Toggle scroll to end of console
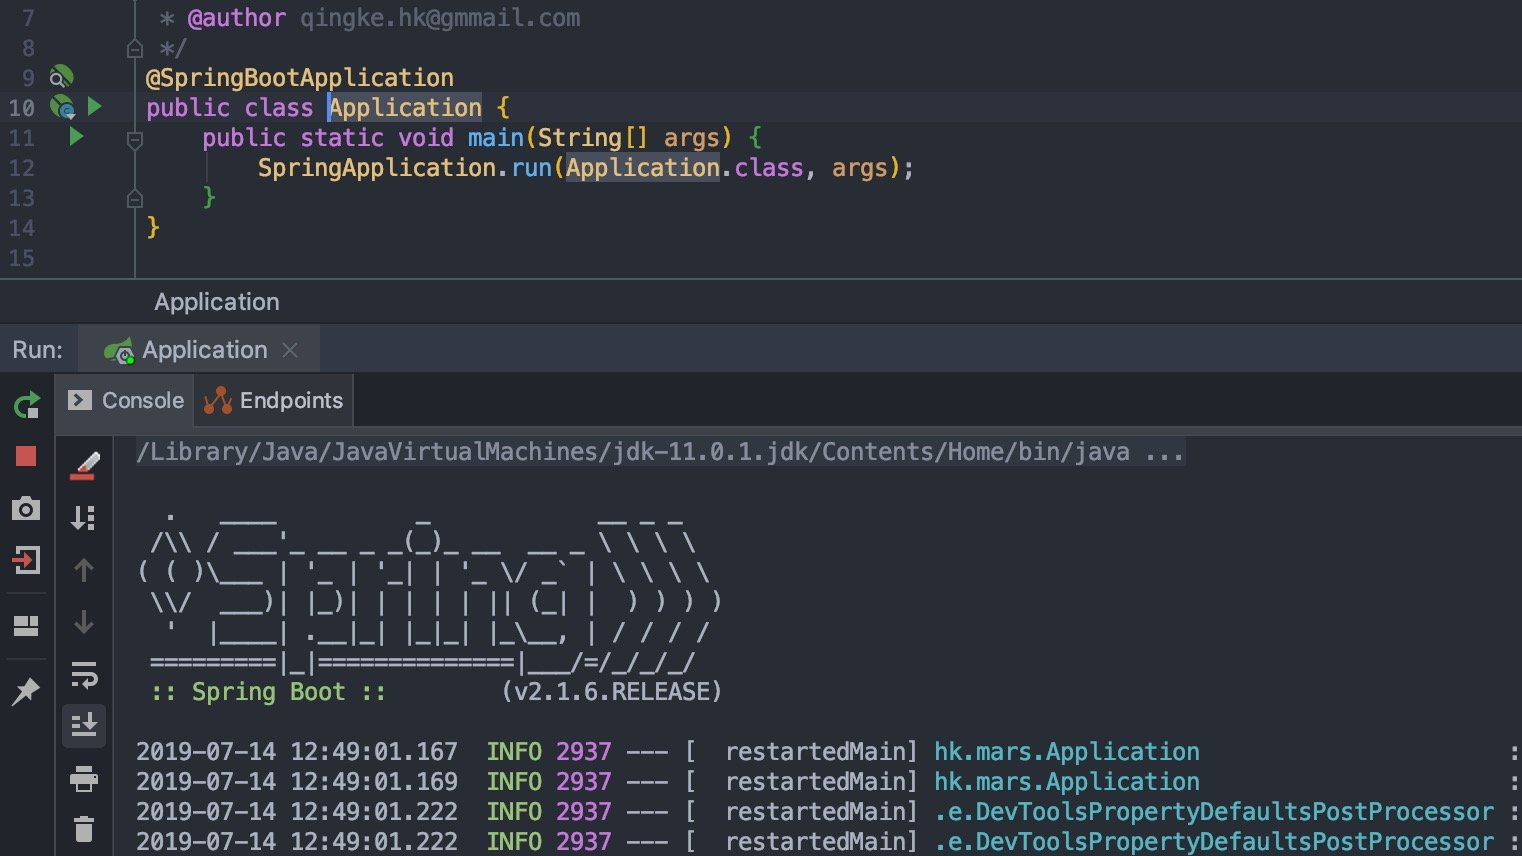The width and height of the screenshot is (1522, 856). (x=84, y=725)
